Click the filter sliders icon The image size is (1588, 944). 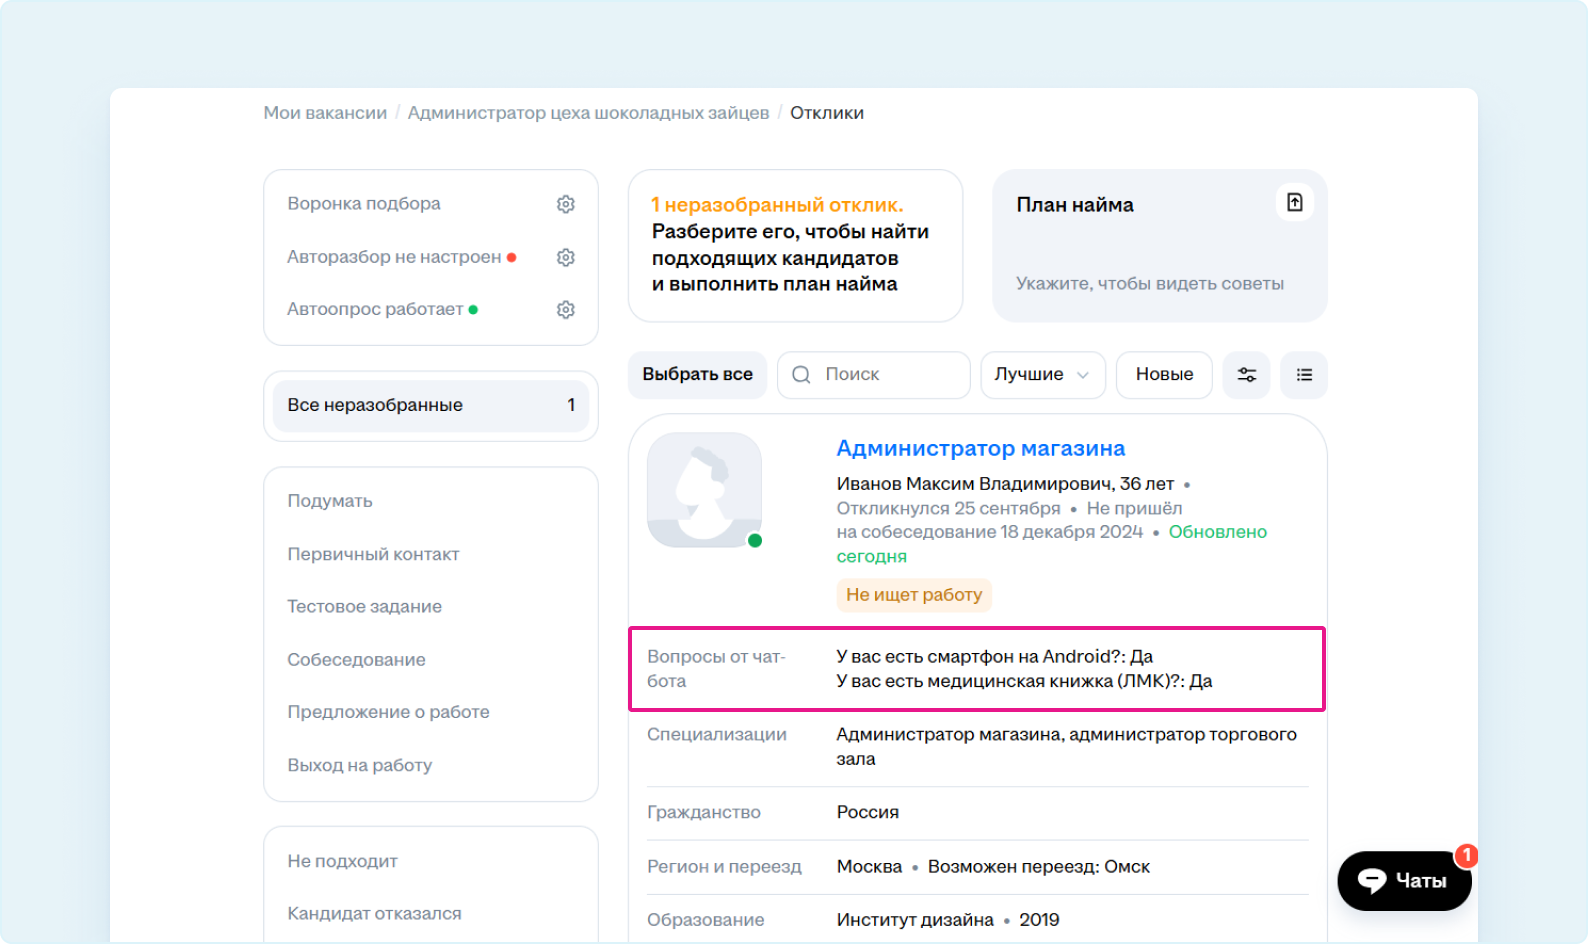pos(1246,375)
